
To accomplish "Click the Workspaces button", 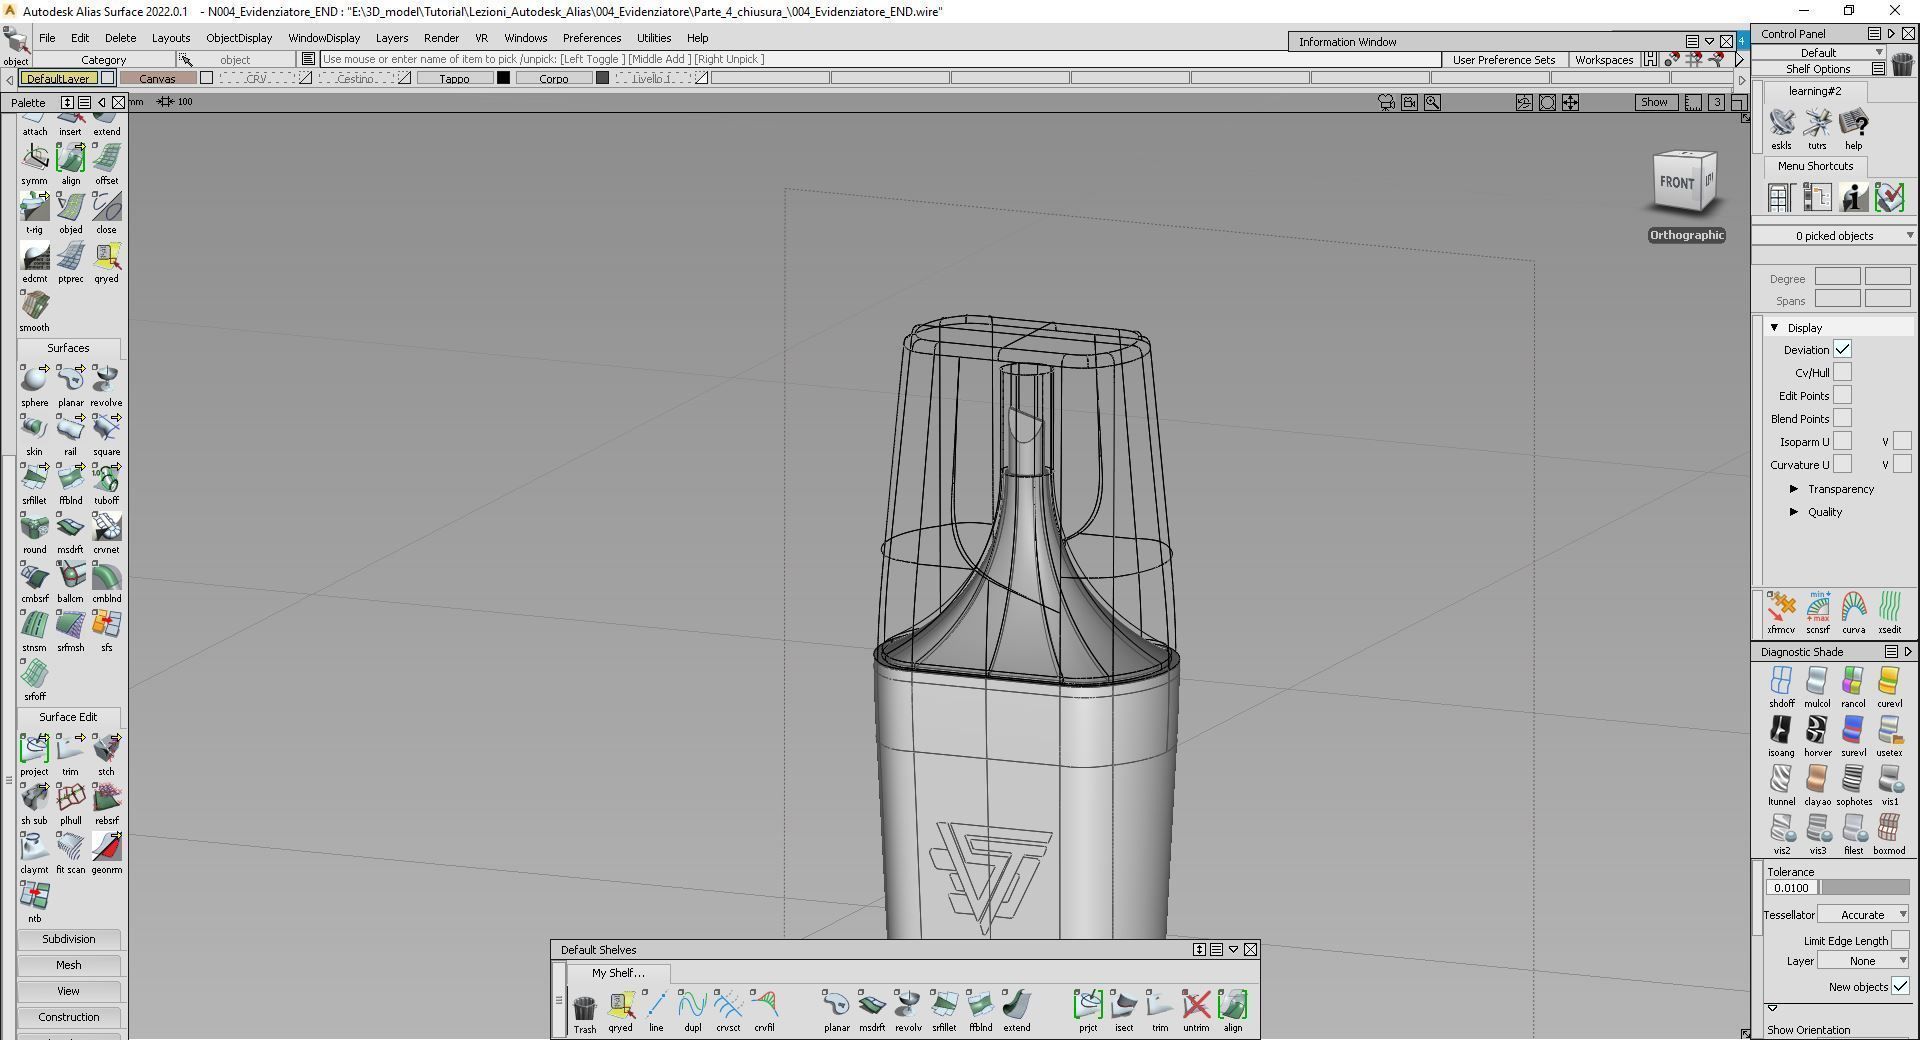I will tap(1604, 59).
